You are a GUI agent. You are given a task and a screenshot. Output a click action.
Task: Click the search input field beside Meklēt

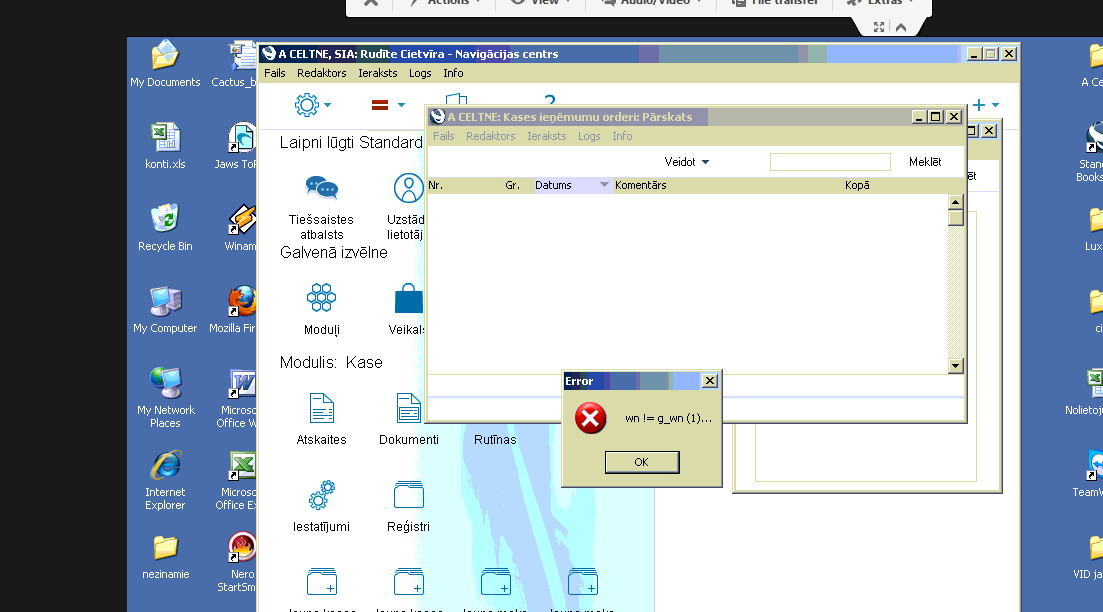click(830, 162)
